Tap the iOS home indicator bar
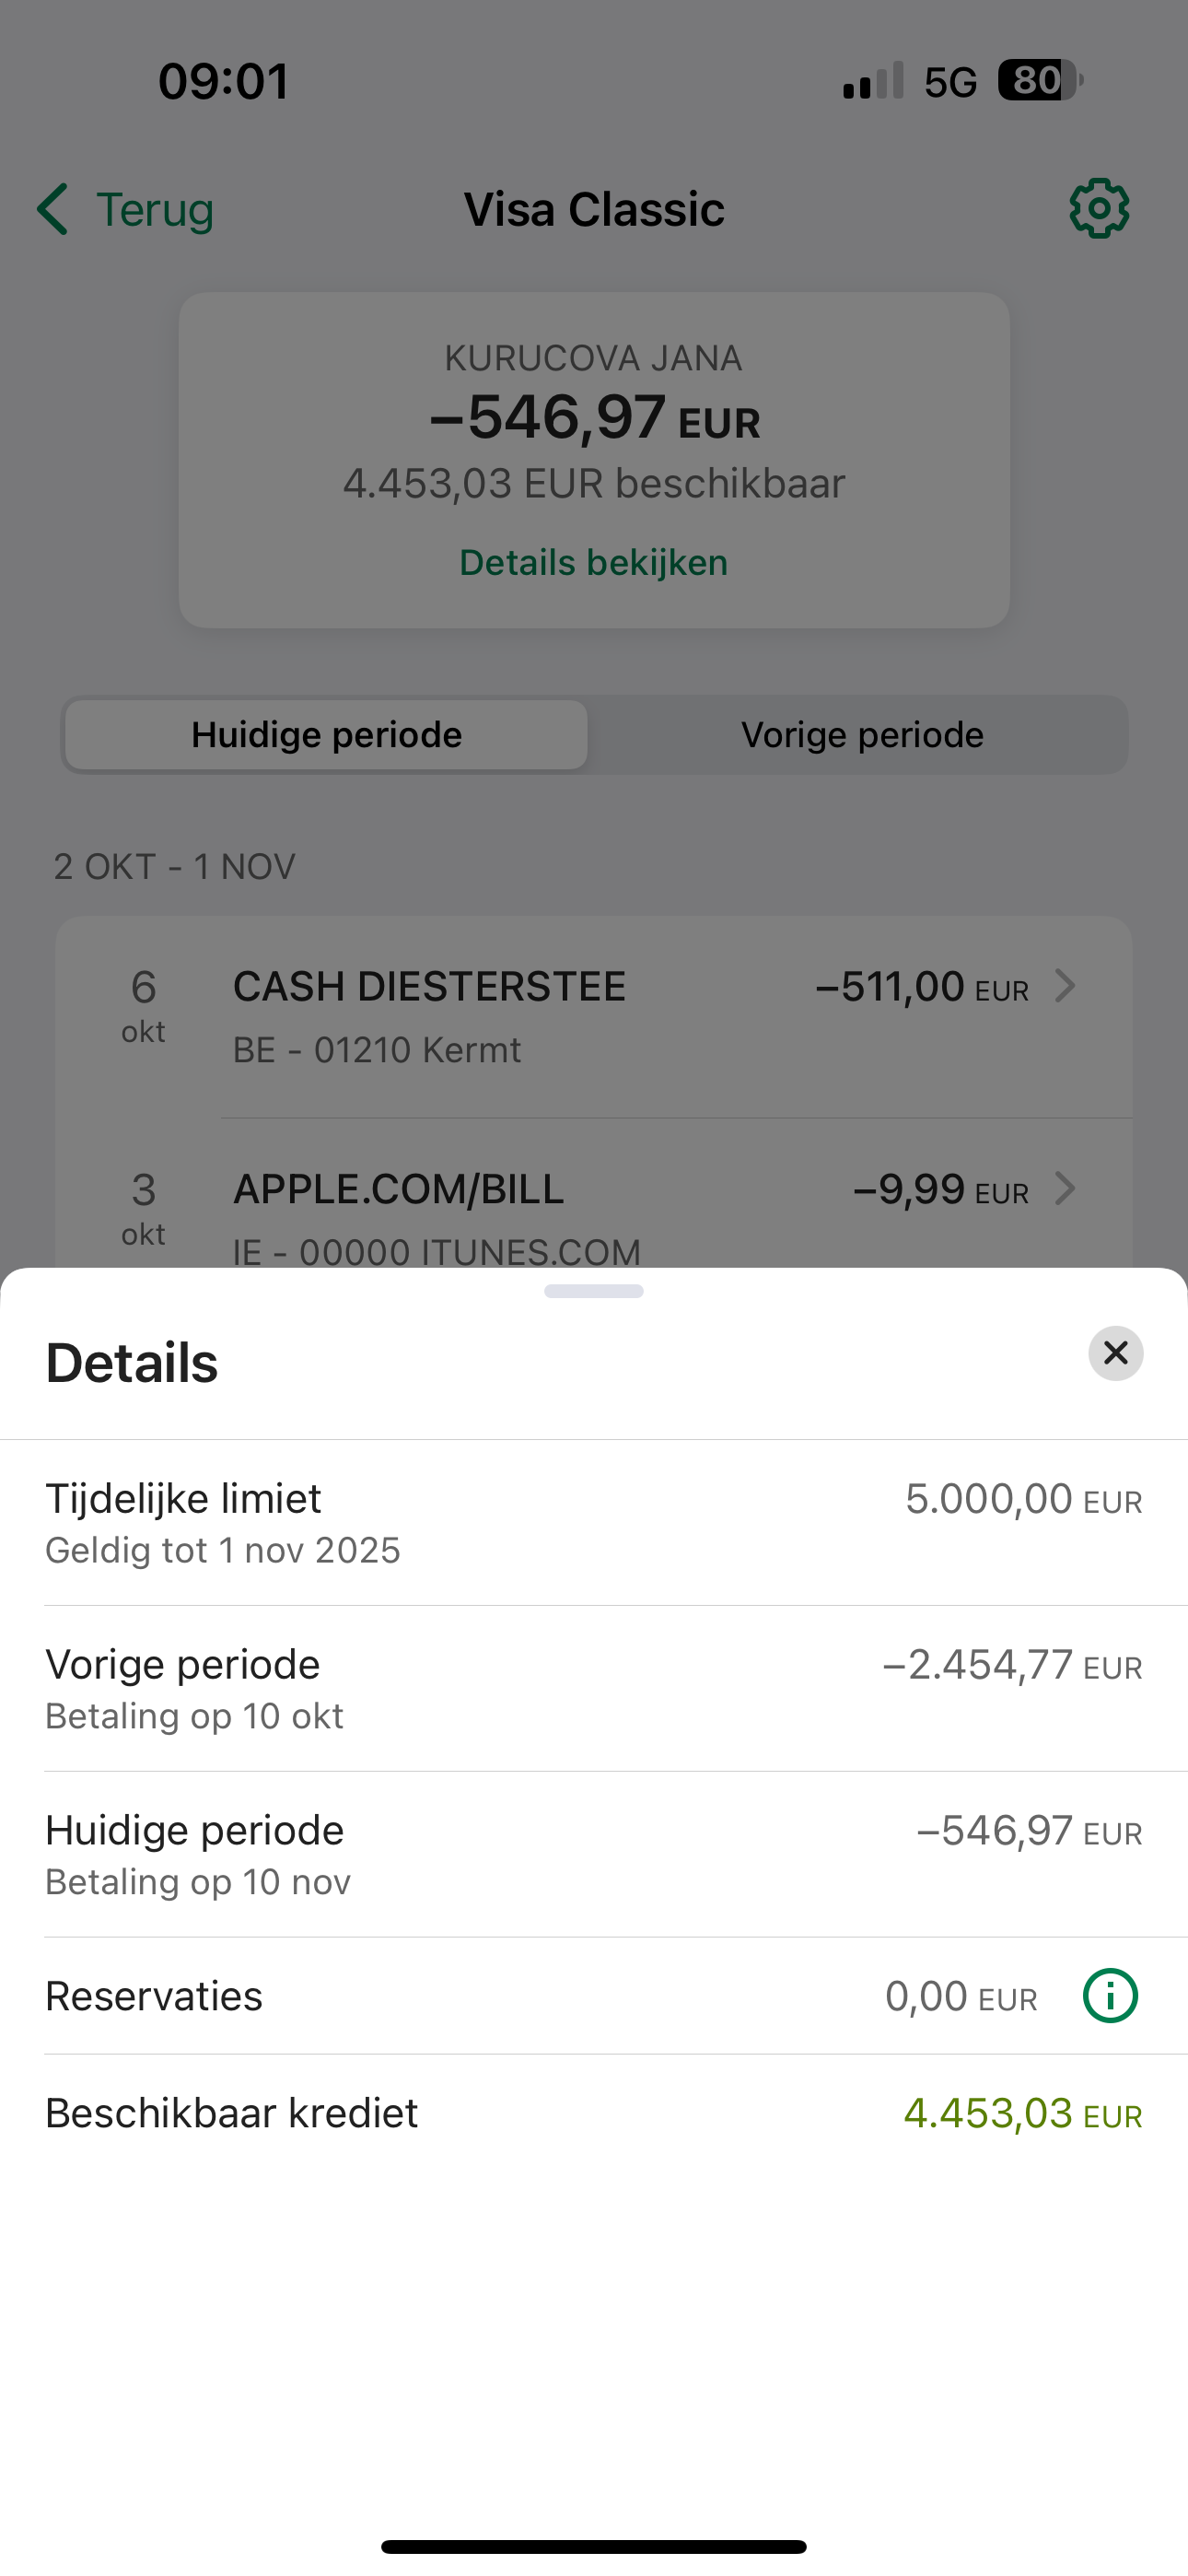The width and height of the screenshot is (1188, 2576). click(x=593, y=2546)
